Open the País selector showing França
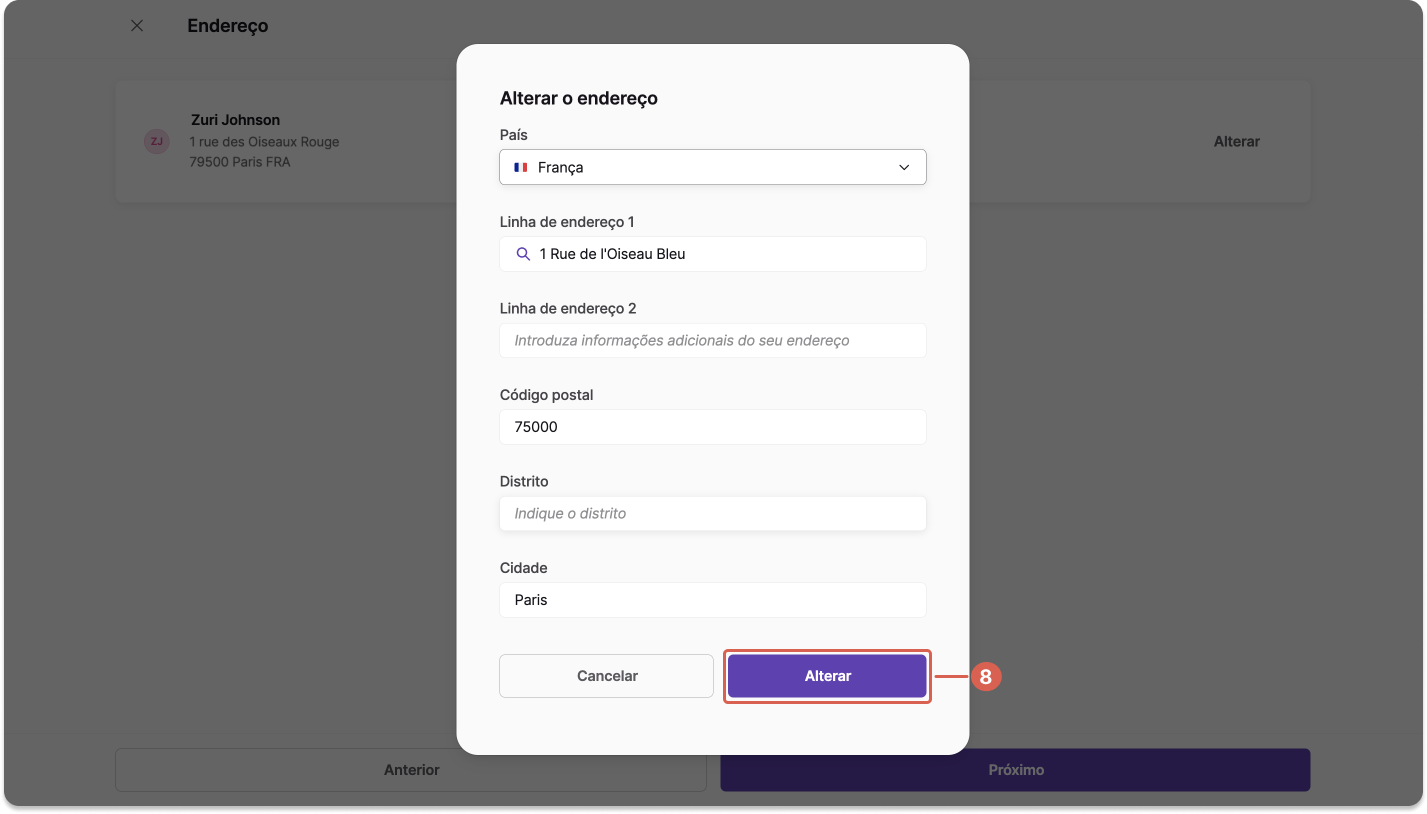The height and width of the screenshot is (814, 1427). click(x=713, y=168)
